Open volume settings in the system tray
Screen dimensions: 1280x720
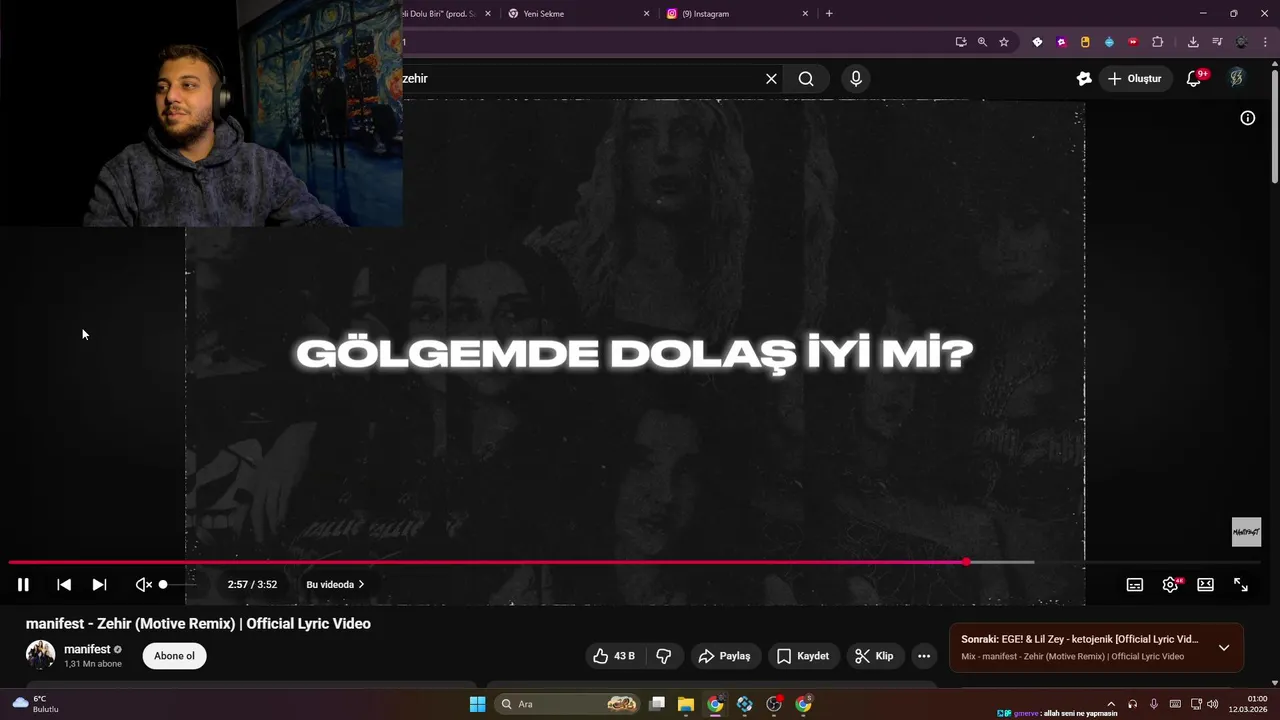tap(1212, 704)
